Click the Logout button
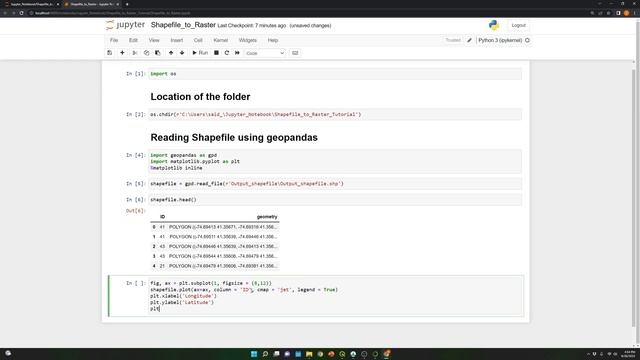This screenshot has height=360, width=640. [518, 25]
